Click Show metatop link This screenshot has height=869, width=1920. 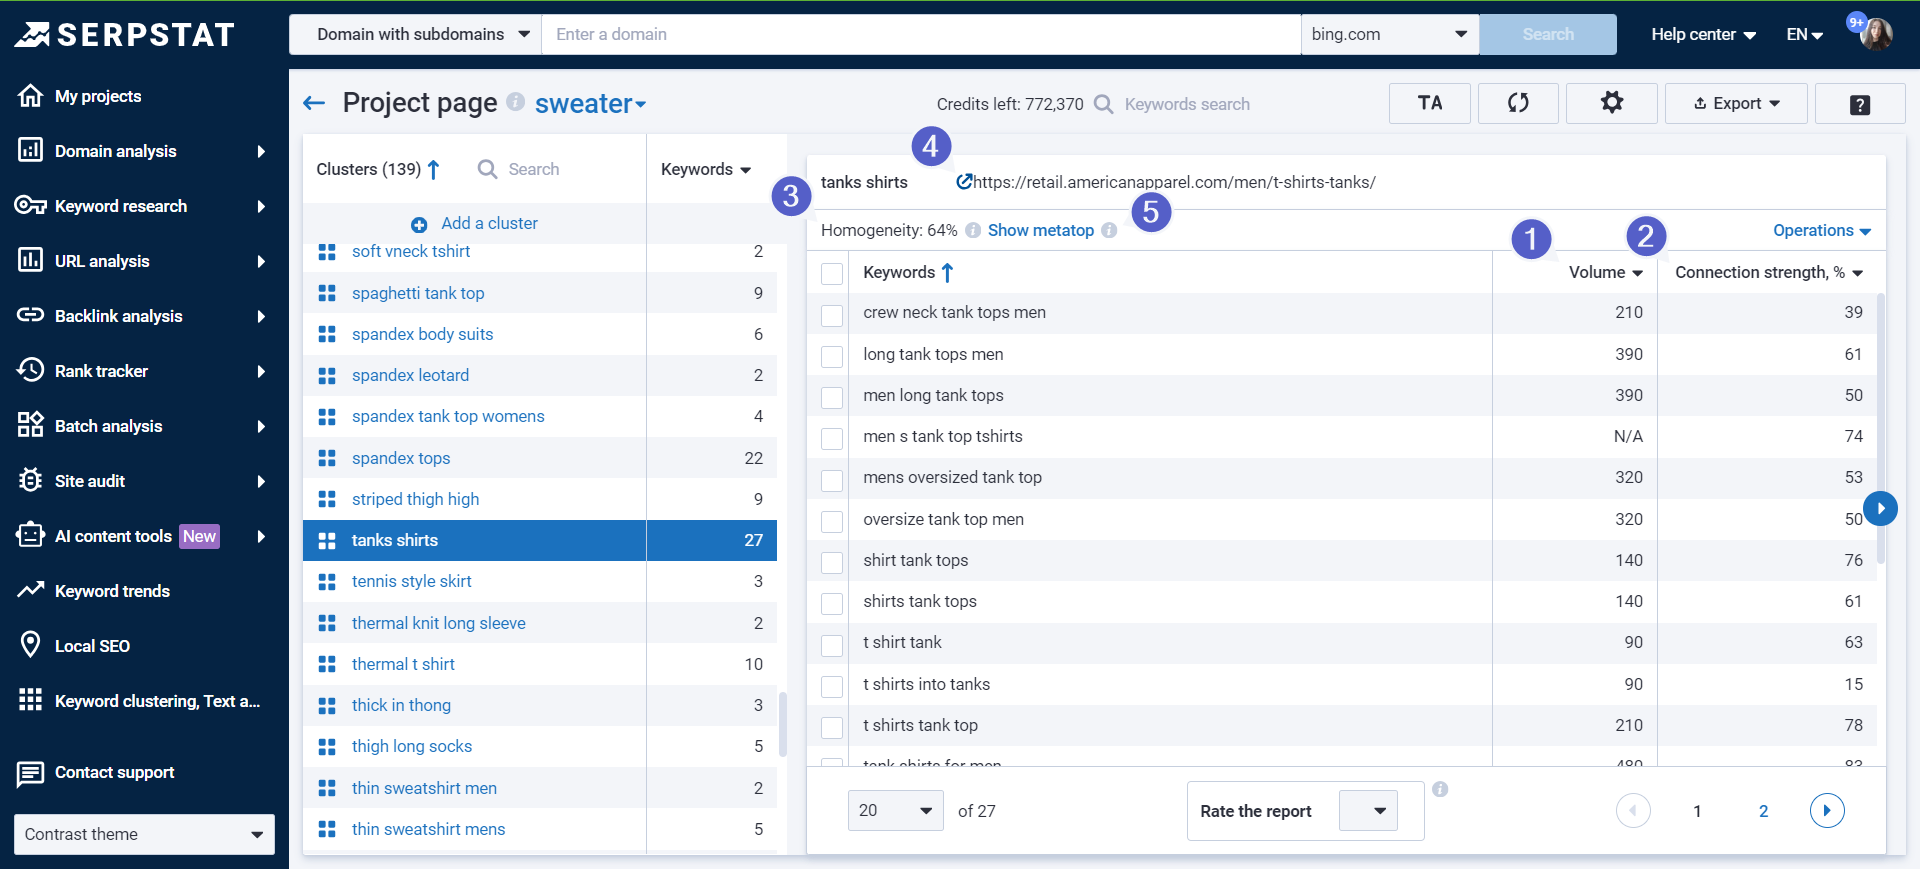1041,230
